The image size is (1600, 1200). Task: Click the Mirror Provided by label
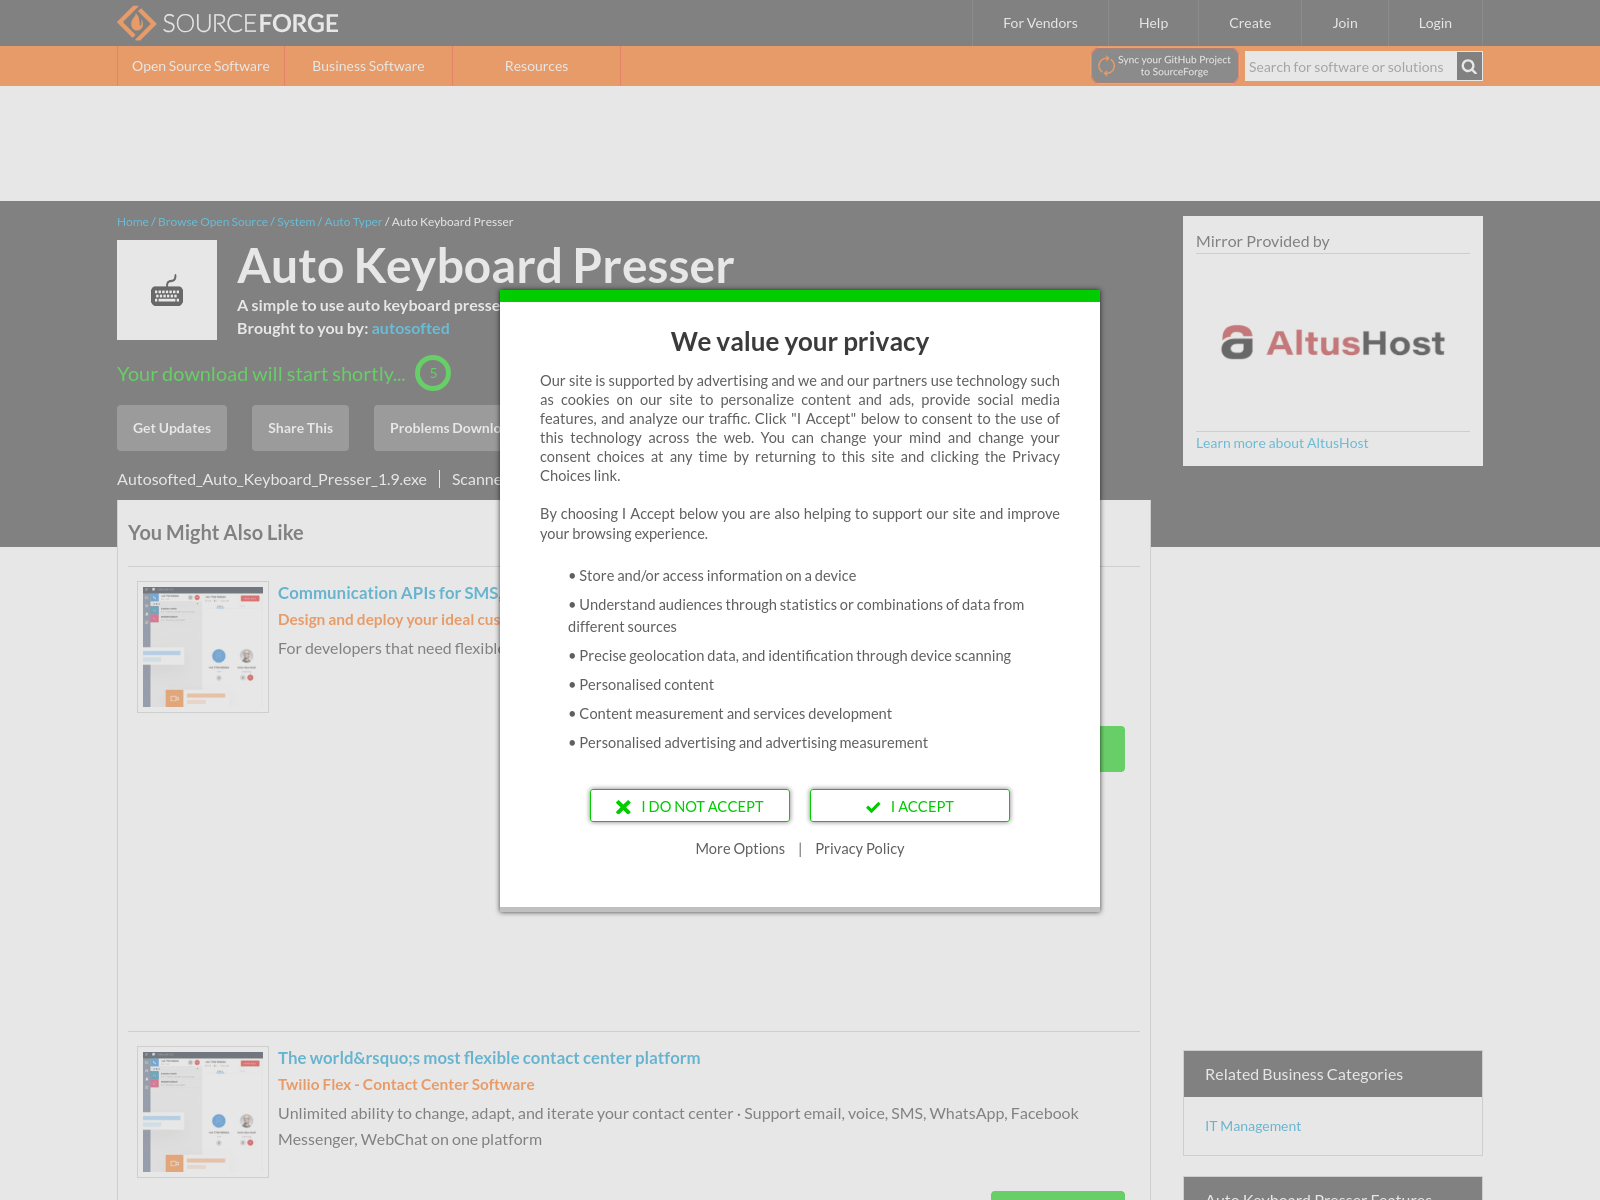tap(1263, 241)
